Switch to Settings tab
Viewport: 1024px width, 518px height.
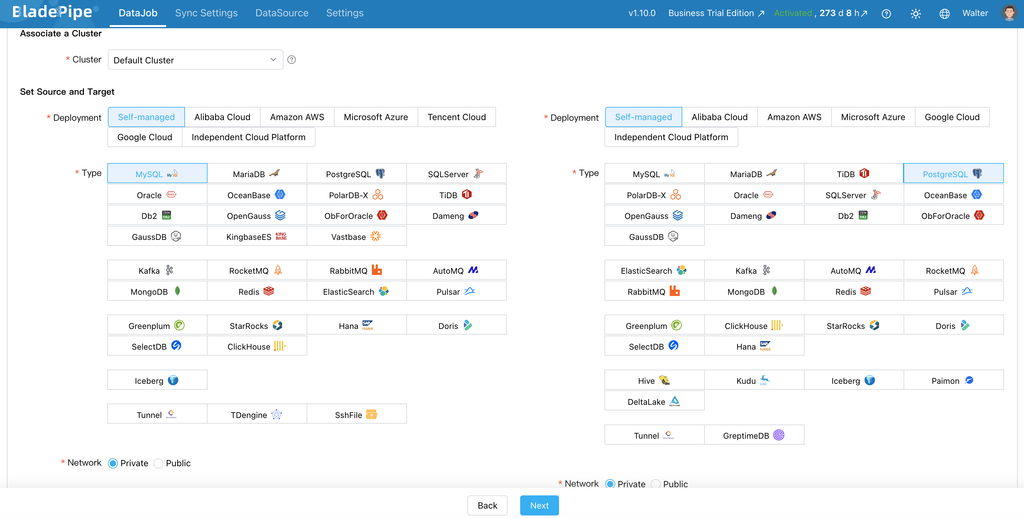coord(345,13)
